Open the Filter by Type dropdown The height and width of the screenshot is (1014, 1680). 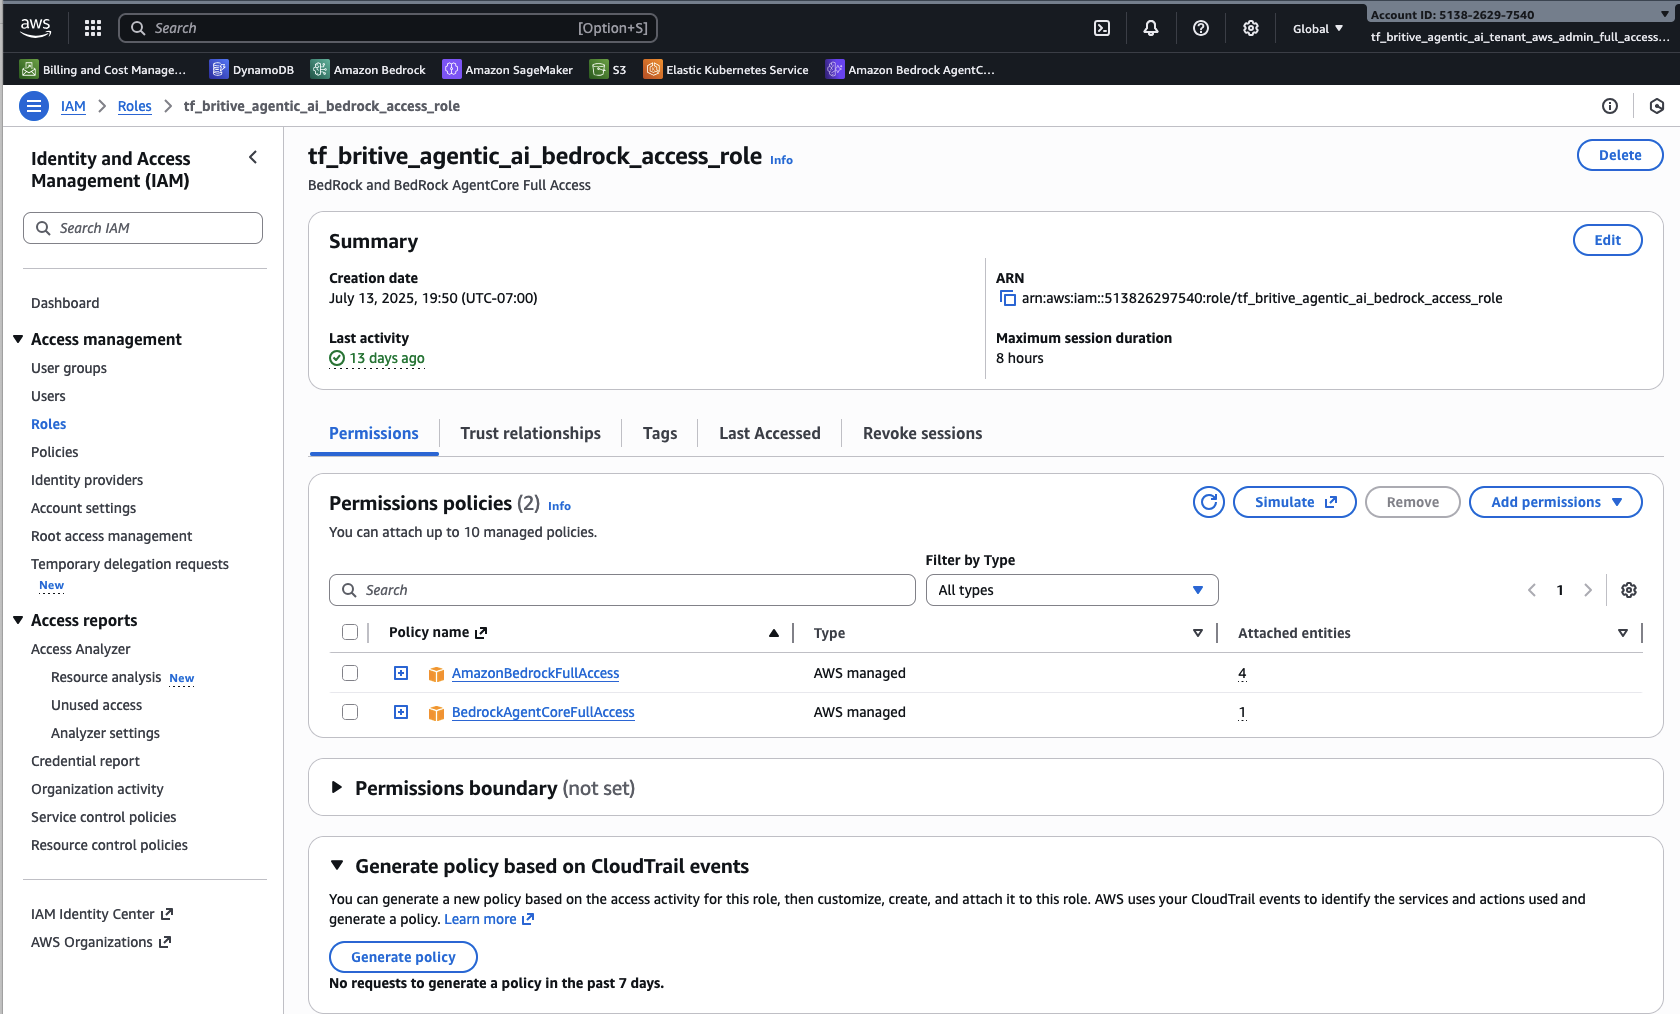pyautogui.click(x=1071, y=590)
